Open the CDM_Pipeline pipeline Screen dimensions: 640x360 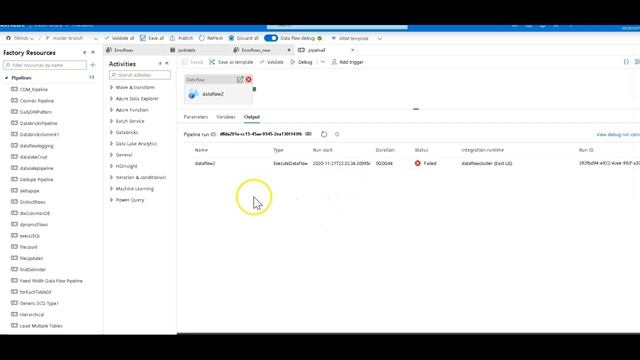34,89
